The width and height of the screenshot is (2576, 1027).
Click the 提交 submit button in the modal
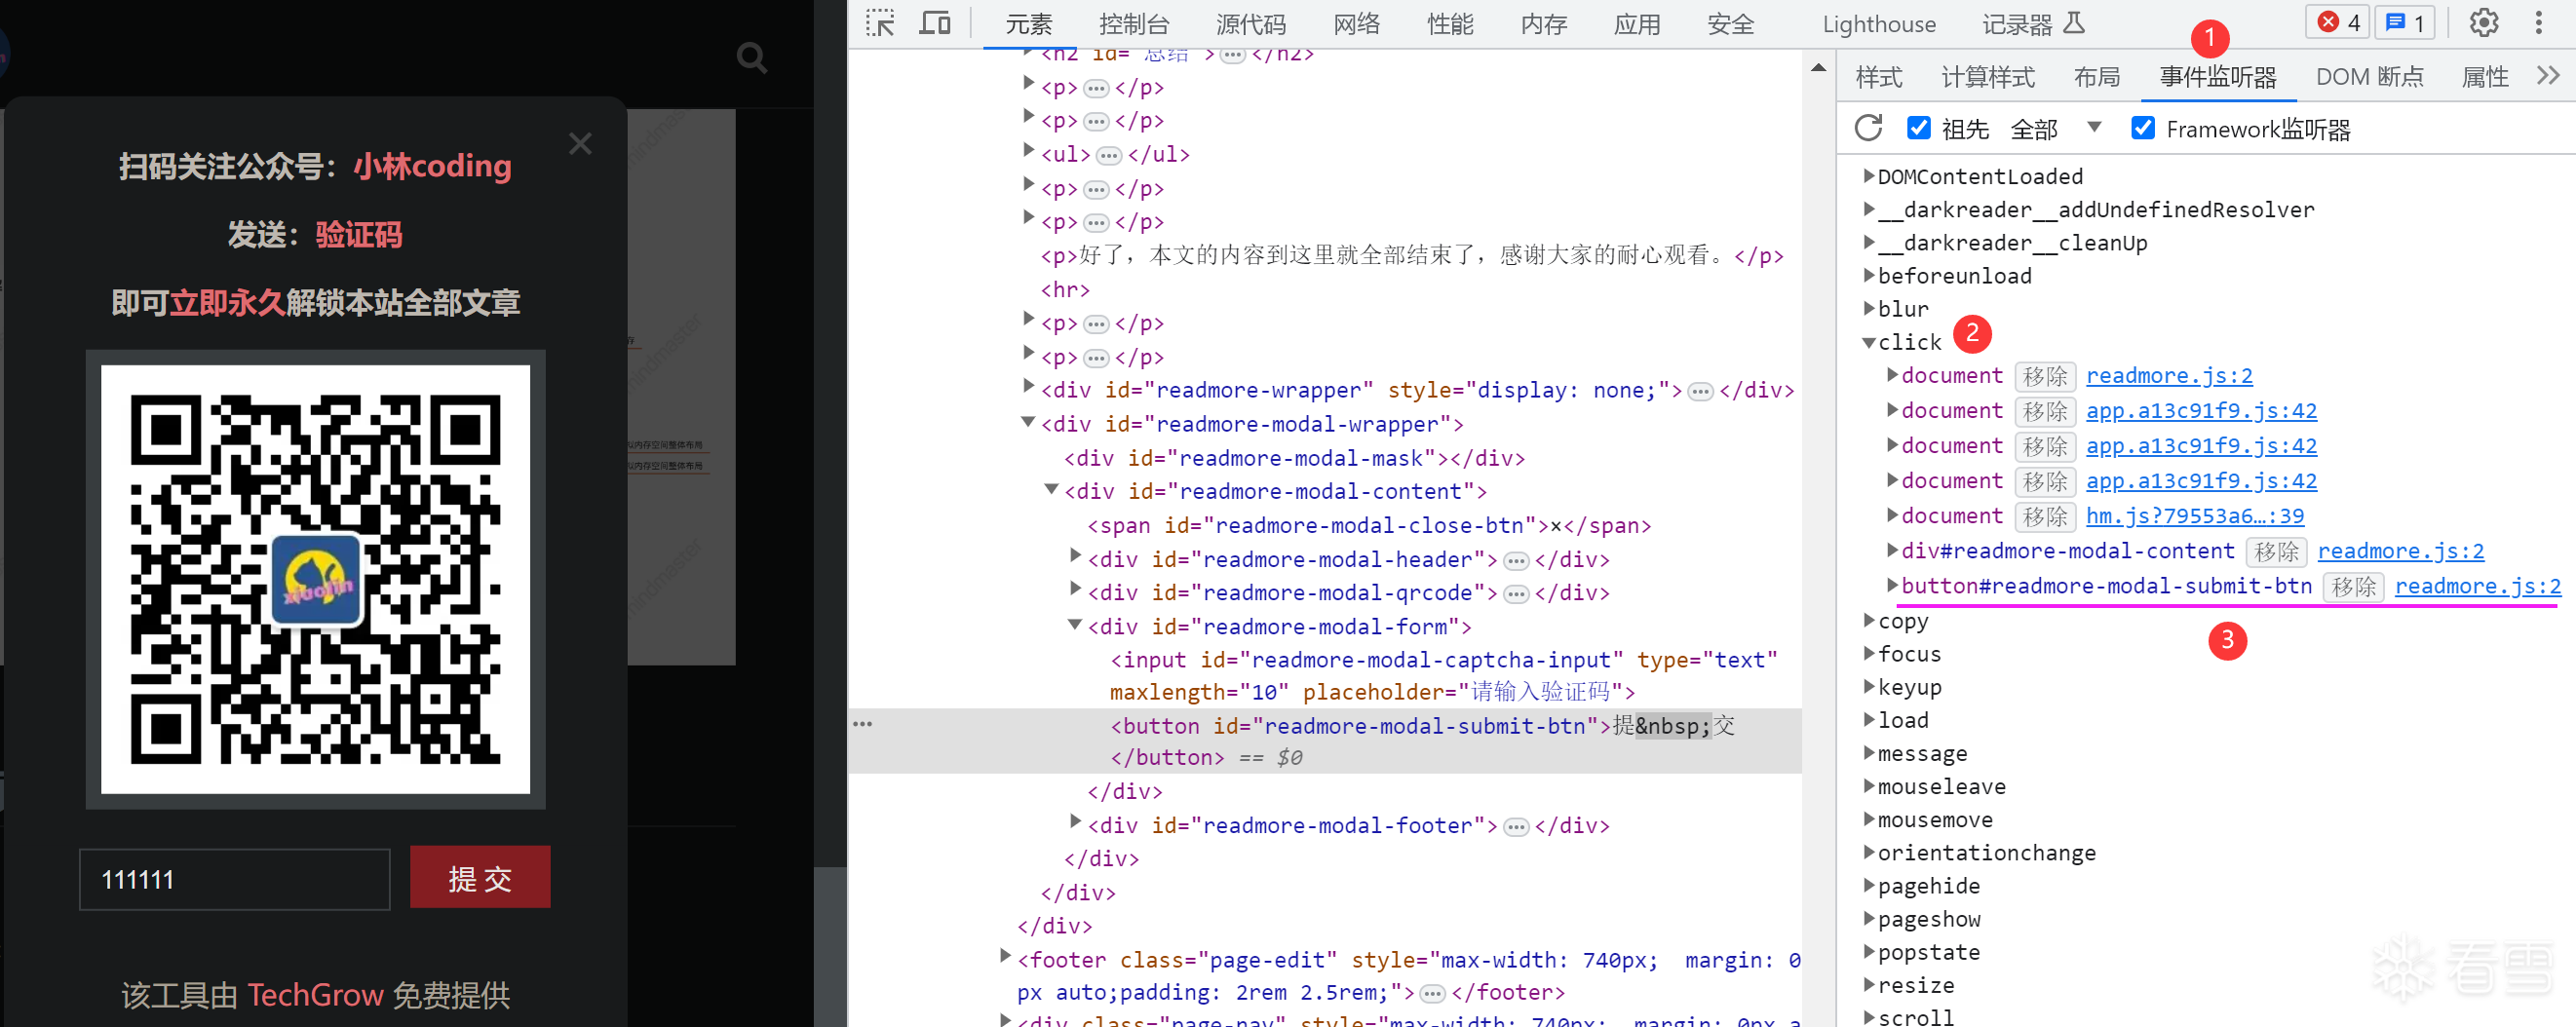coord(480,877)
